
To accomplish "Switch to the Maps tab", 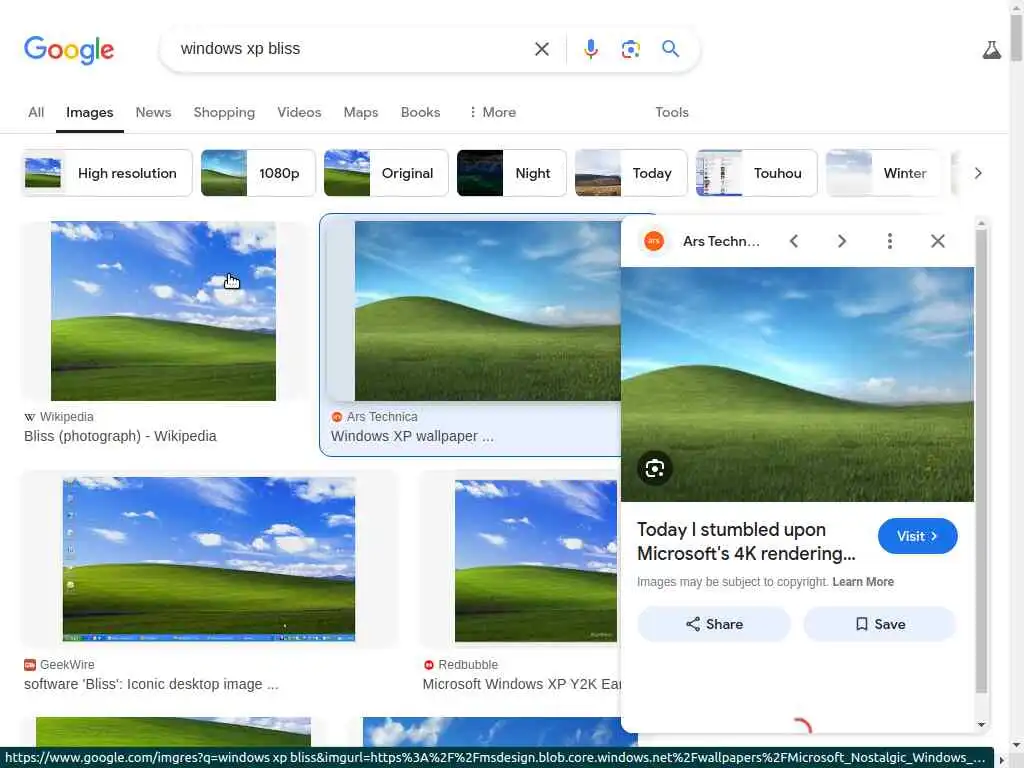I will click(360, 112).
